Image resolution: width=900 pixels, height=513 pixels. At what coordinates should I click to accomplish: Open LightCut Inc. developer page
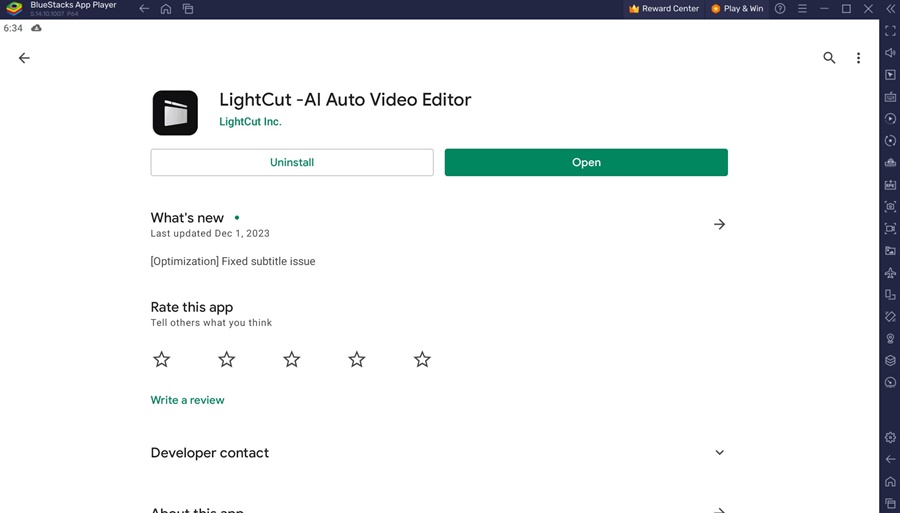point(250,122)
